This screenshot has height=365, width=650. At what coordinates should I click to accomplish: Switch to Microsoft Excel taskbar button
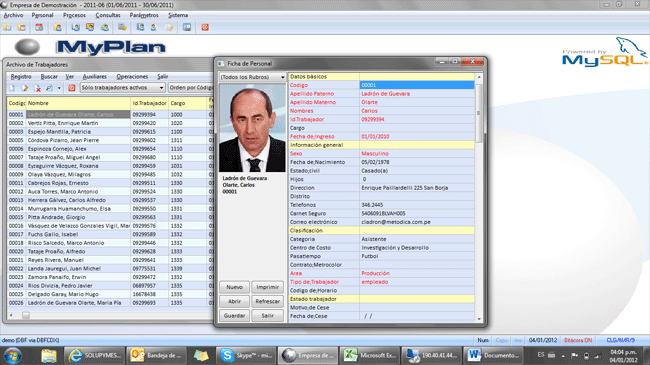[370, 356]
